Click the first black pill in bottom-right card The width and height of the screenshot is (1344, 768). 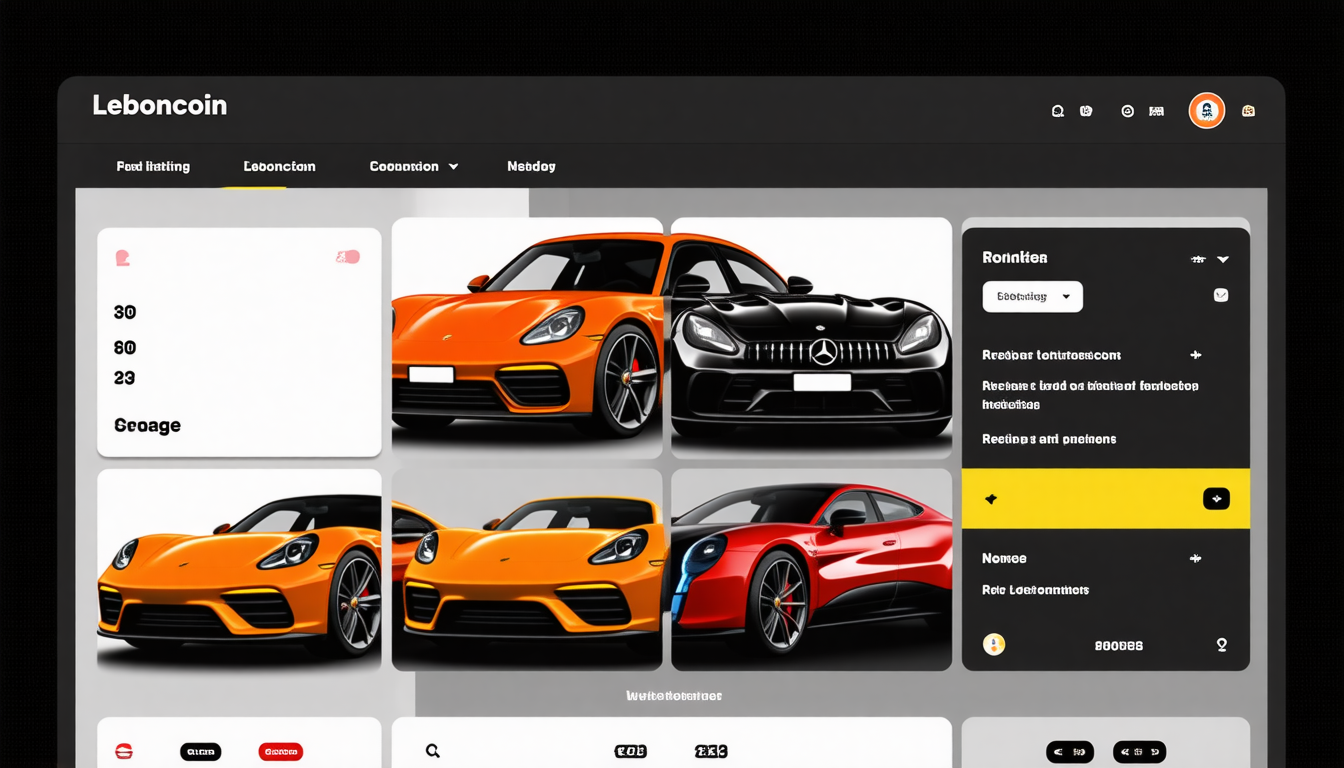1070,752
